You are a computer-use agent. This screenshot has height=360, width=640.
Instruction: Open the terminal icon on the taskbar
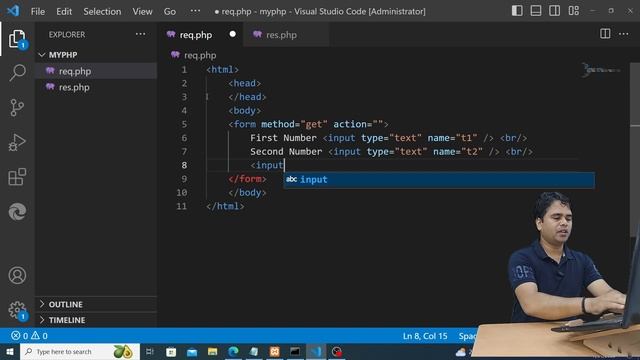pyautogui.click(x=295, y=351)
